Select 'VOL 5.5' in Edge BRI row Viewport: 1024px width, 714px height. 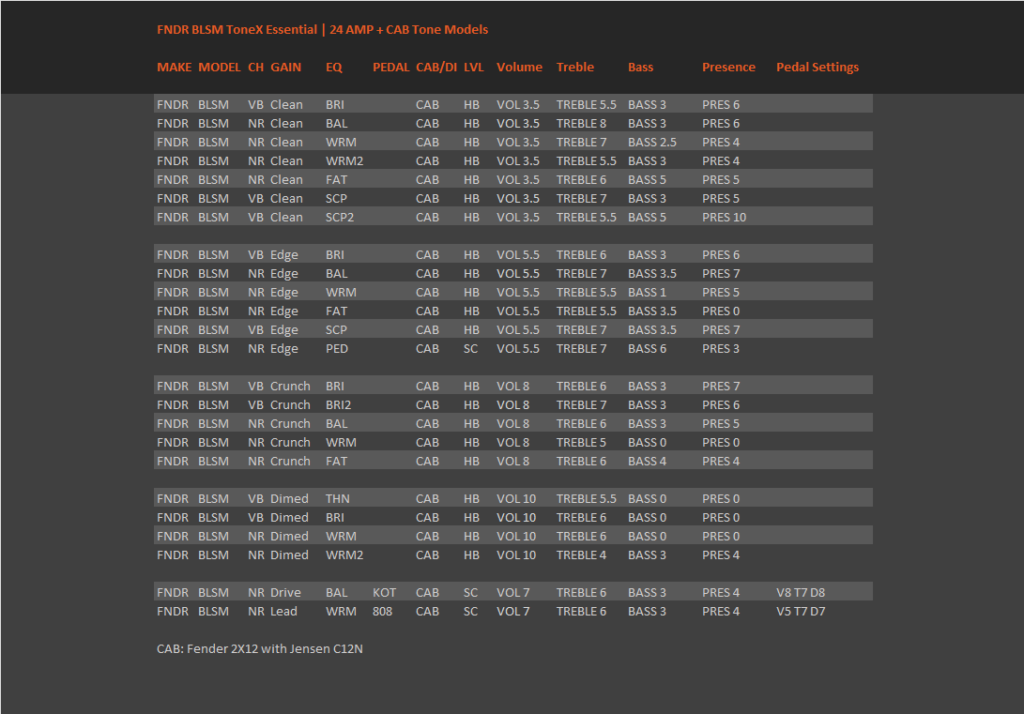point(518,255)
